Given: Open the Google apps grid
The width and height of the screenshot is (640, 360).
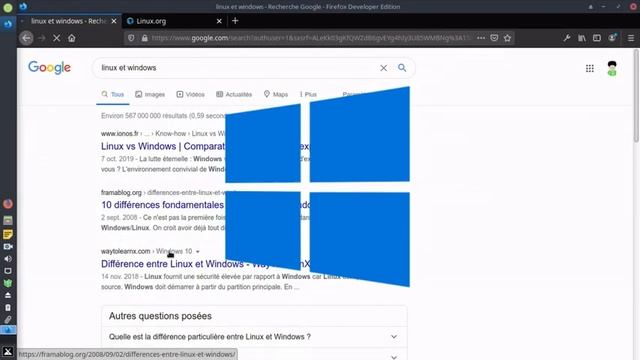Looking at the screenshot, I should tap(590, 68).
